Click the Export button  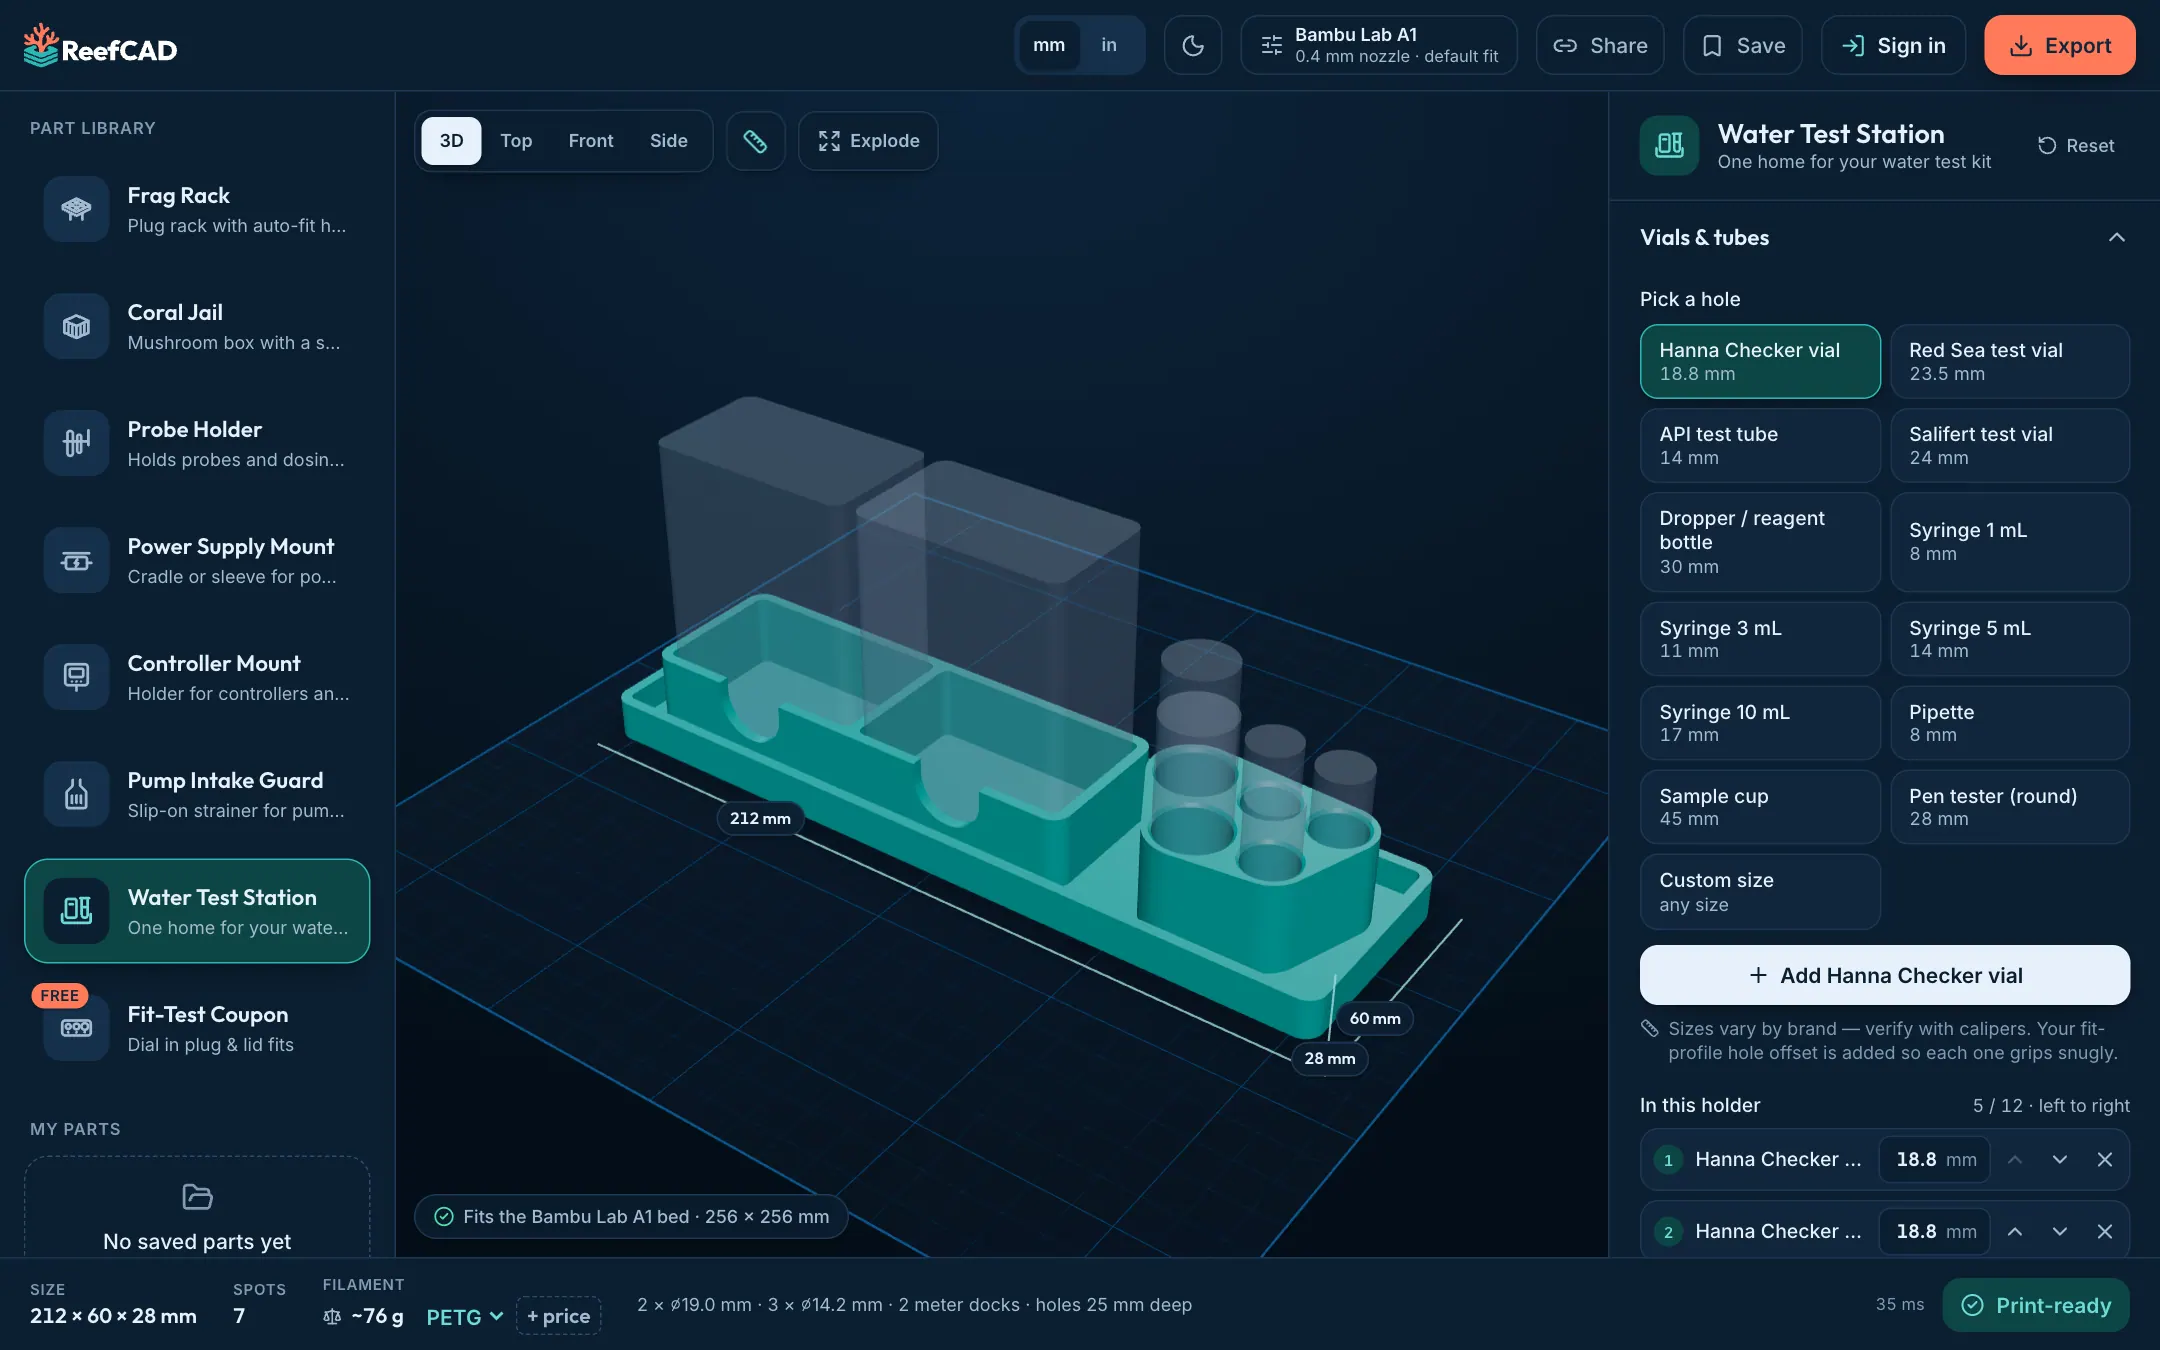point(2060,45)
